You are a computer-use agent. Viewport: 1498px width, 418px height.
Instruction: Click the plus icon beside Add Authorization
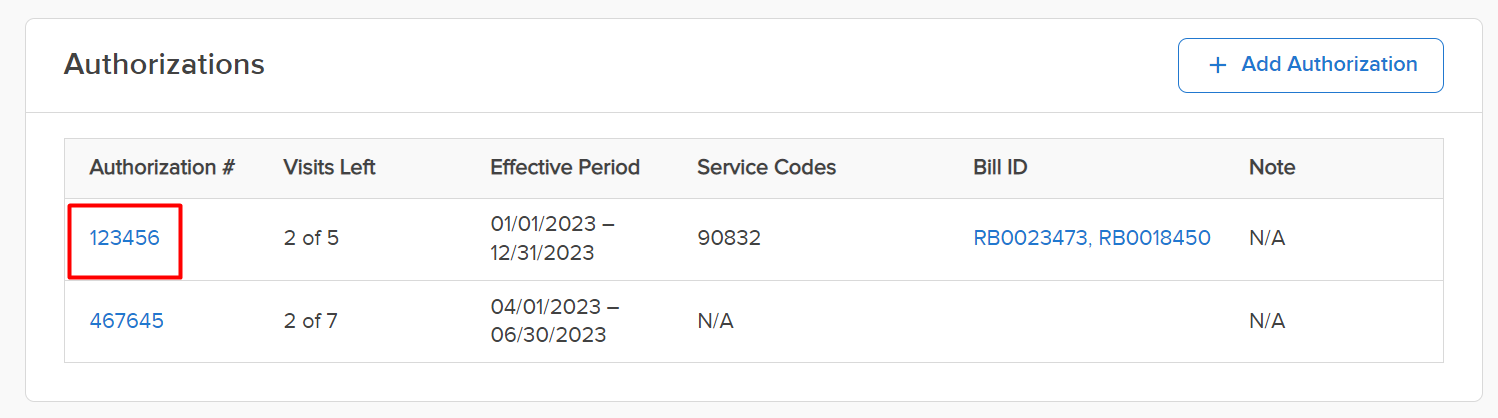[x=1217, y=65]
